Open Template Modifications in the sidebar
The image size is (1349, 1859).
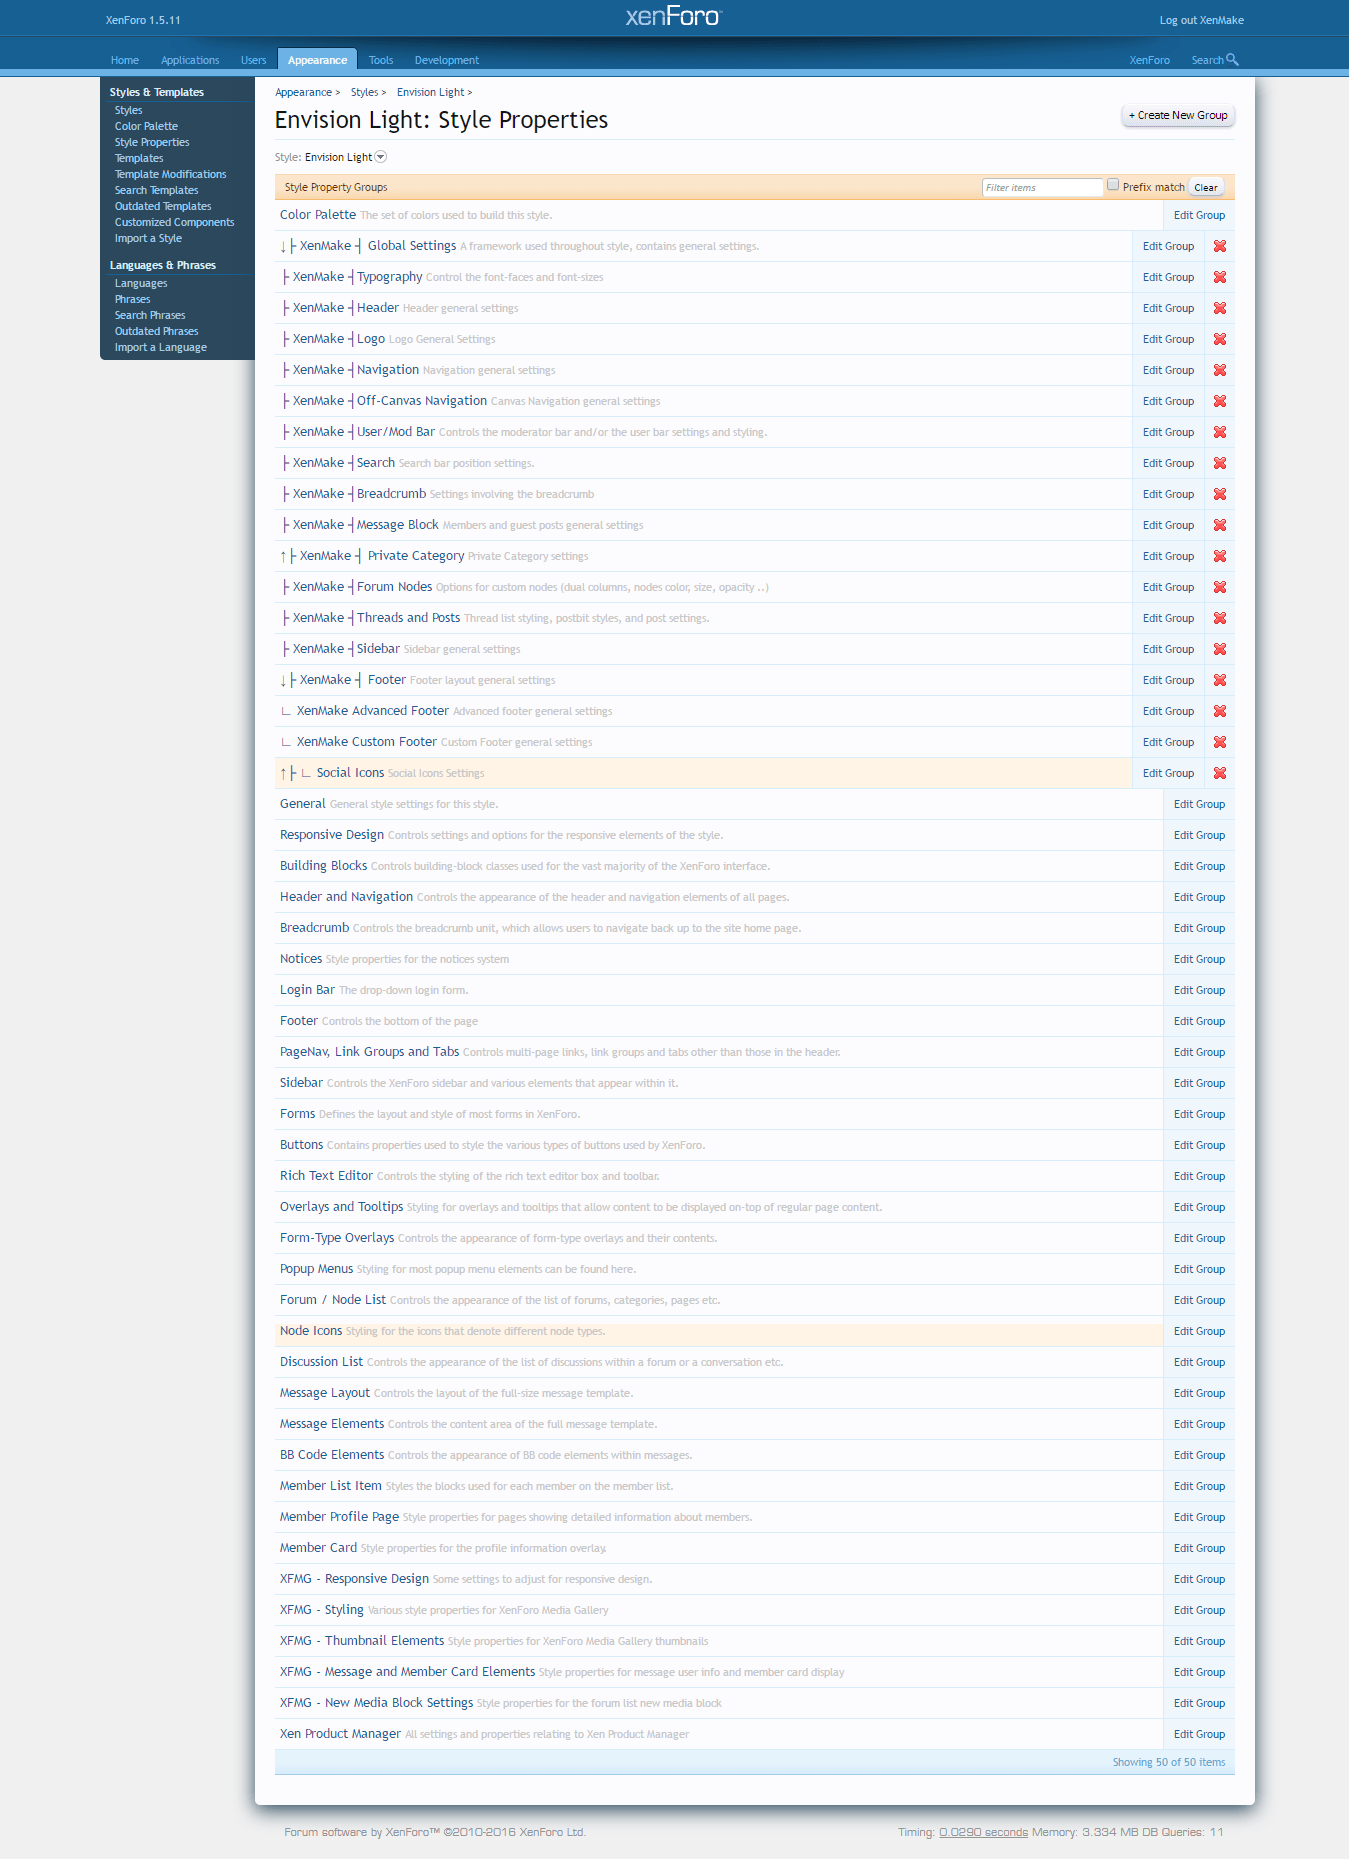pyautogui.click(x=170, y=174)
